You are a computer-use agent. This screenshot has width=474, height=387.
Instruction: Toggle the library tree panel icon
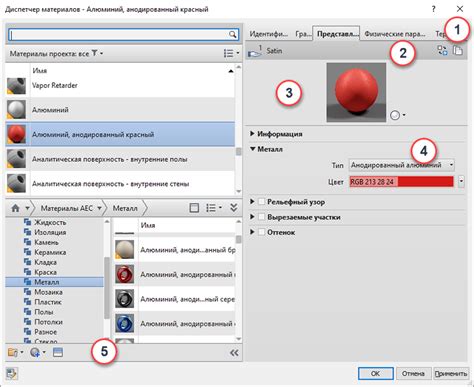pos(194,208)
